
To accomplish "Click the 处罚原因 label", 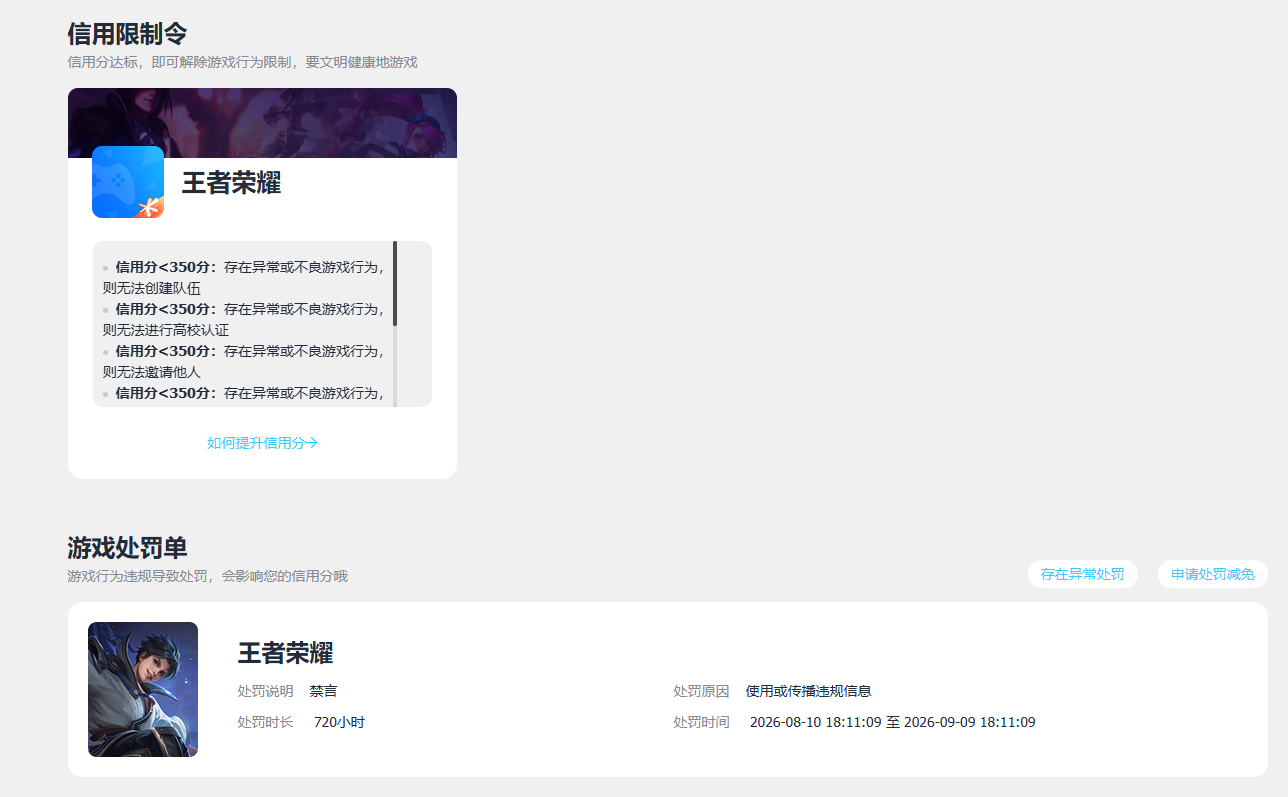I will (701, 691).
